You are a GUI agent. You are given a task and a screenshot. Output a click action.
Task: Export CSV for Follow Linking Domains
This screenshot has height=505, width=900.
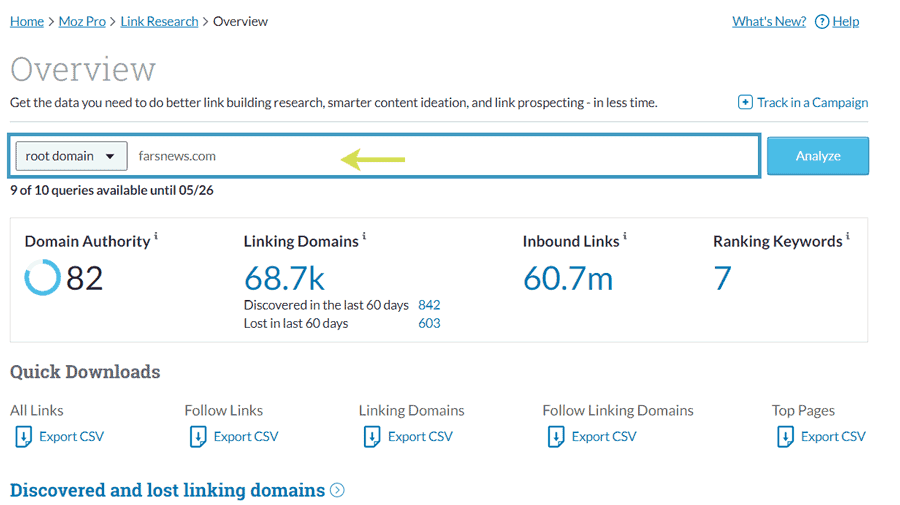click(x=604, y=437)
